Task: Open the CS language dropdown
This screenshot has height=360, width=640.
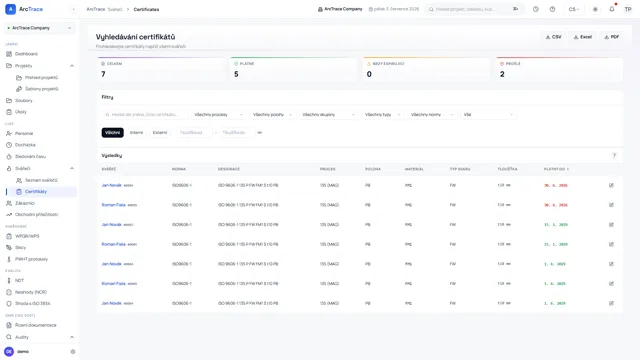Action: point(573,9)
